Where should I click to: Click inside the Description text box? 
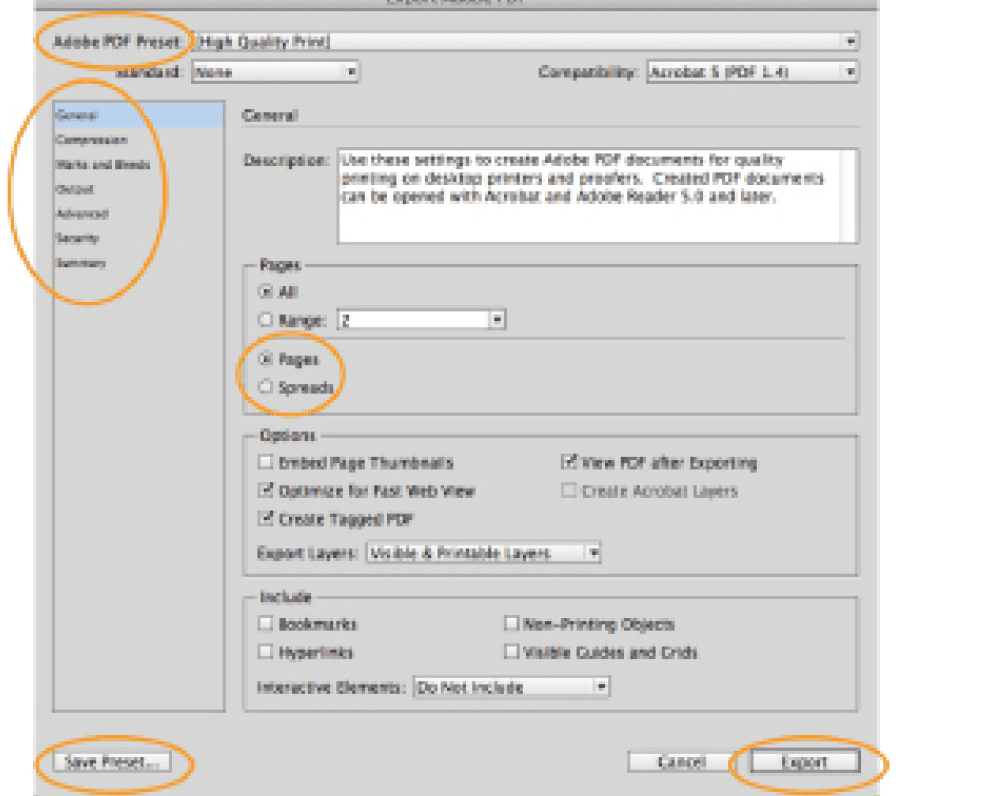coord(589,196)
